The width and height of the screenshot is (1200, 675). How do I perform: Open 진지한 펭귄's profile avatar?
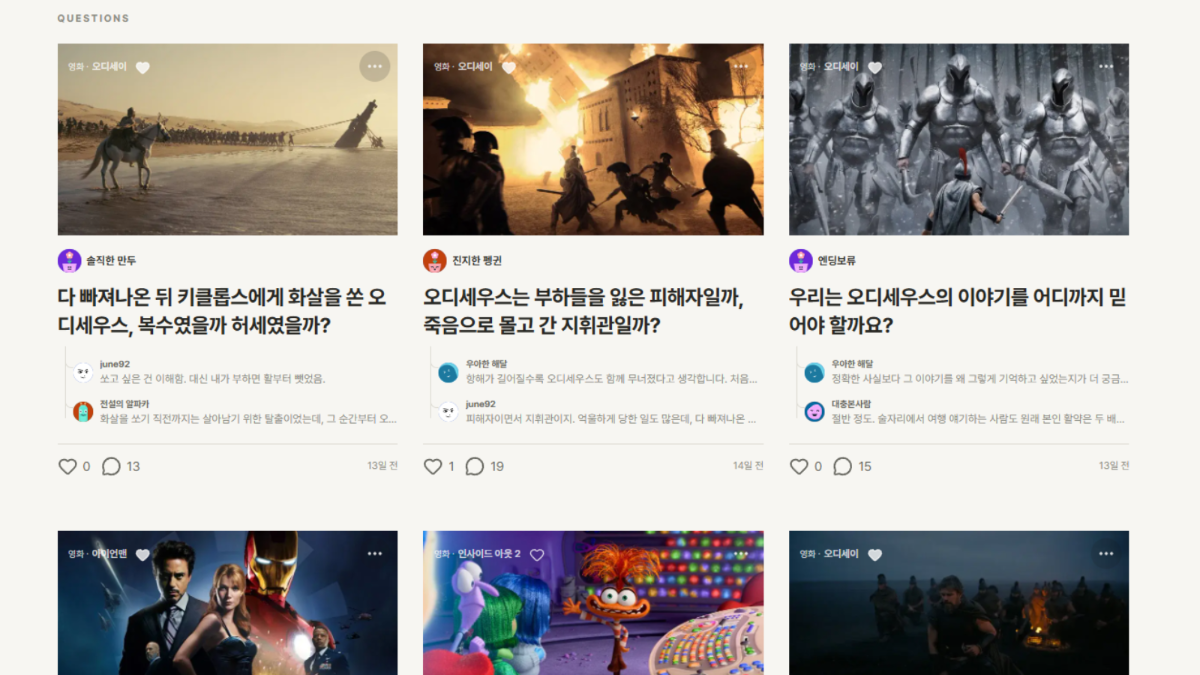pos(435,261)
